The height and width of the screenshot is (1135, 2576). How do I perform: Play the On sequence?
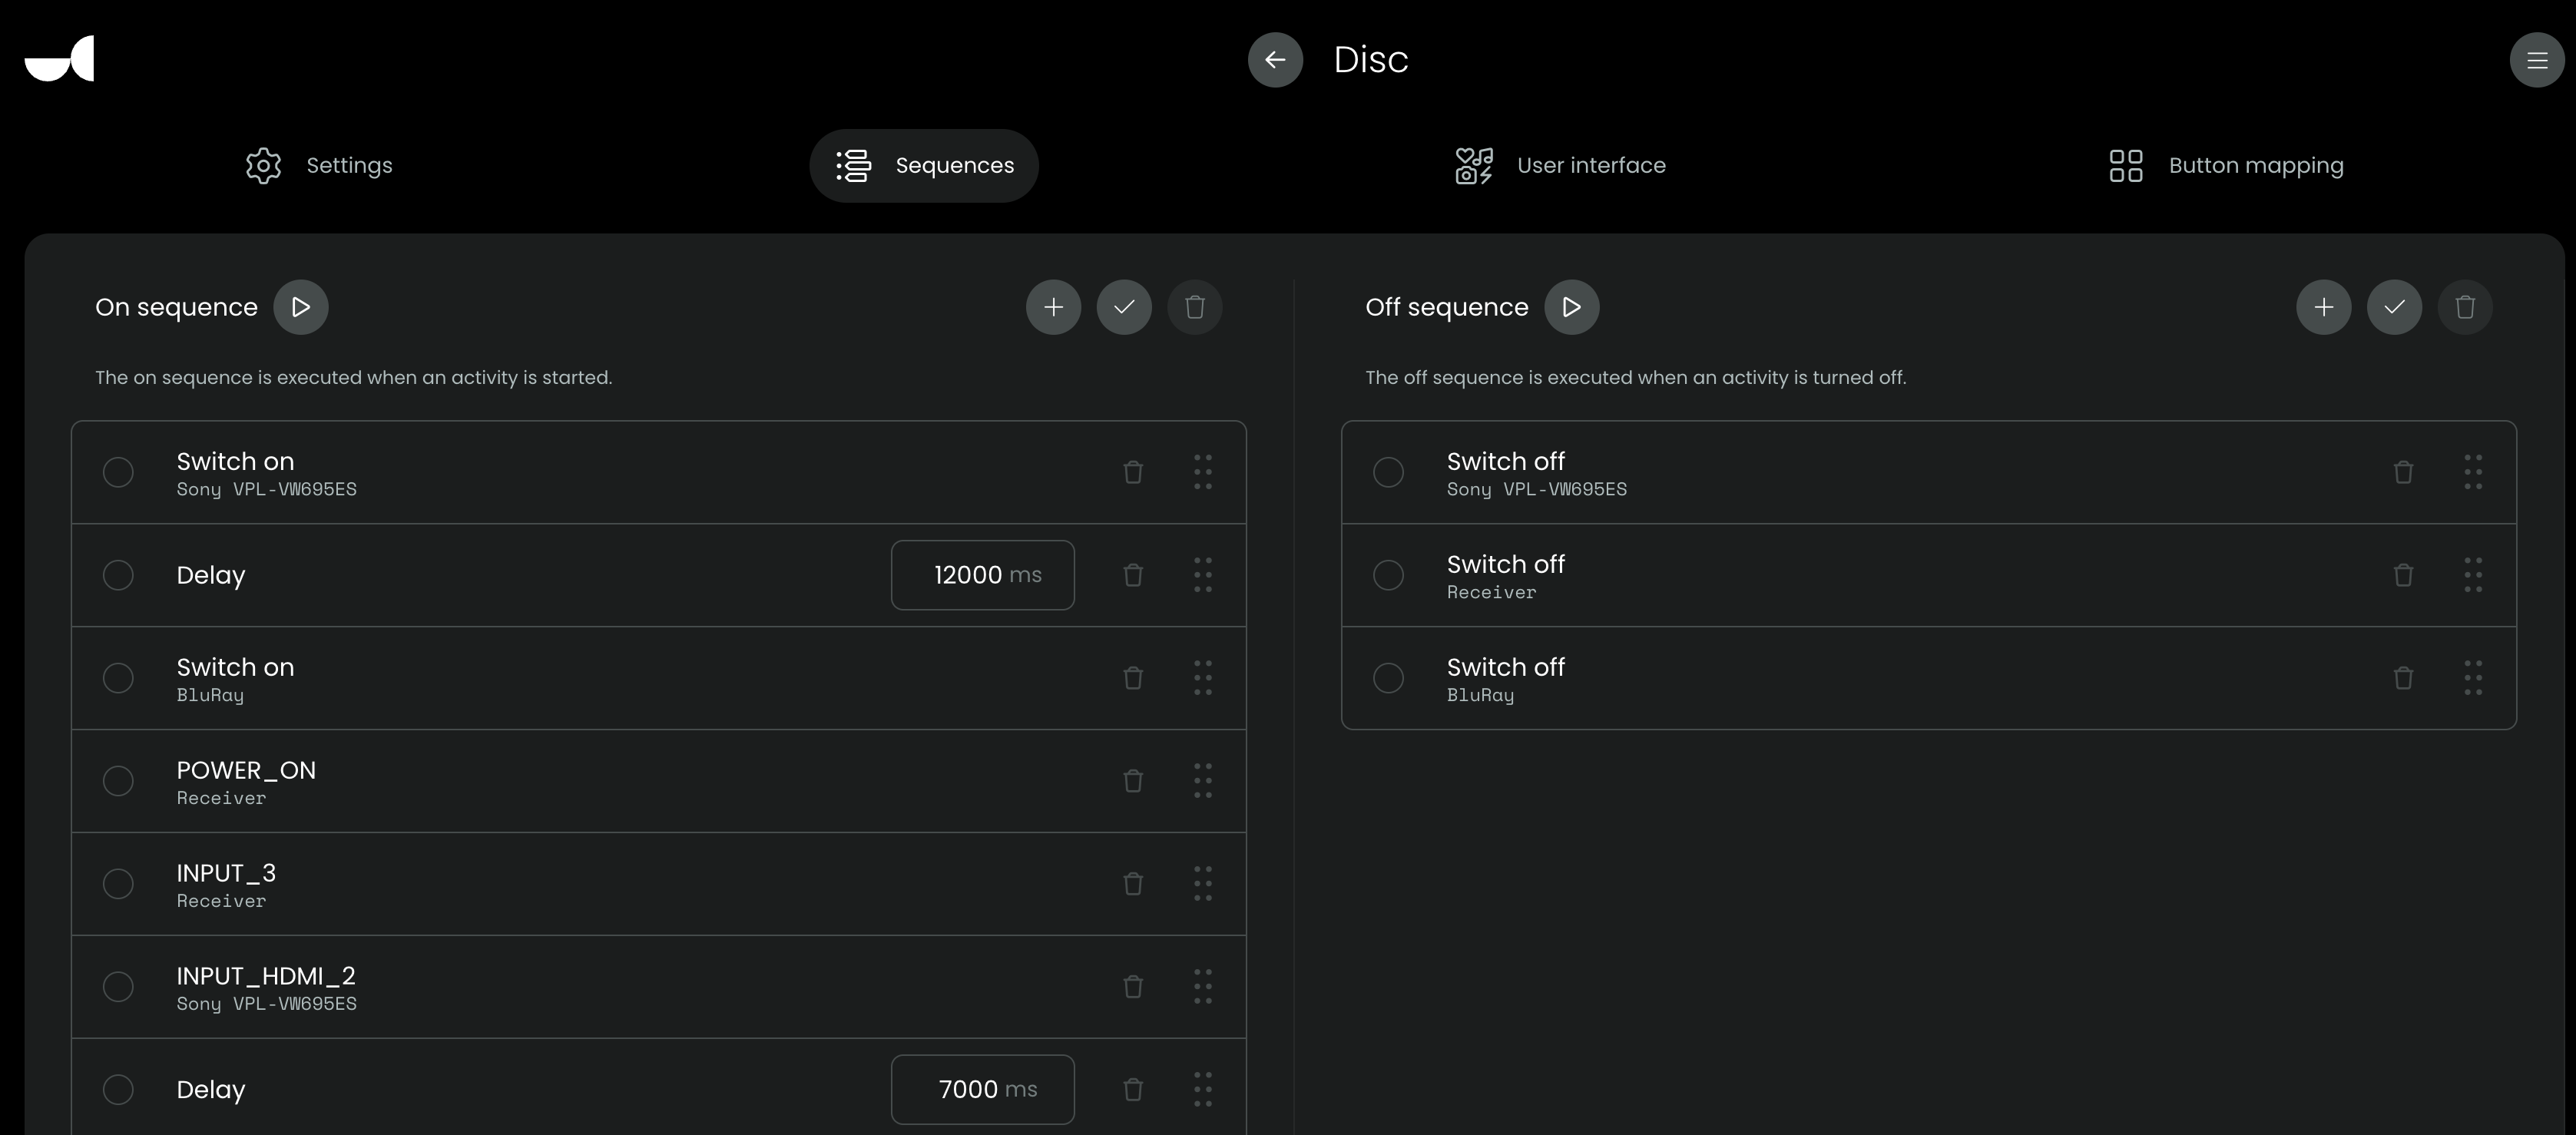301,307
